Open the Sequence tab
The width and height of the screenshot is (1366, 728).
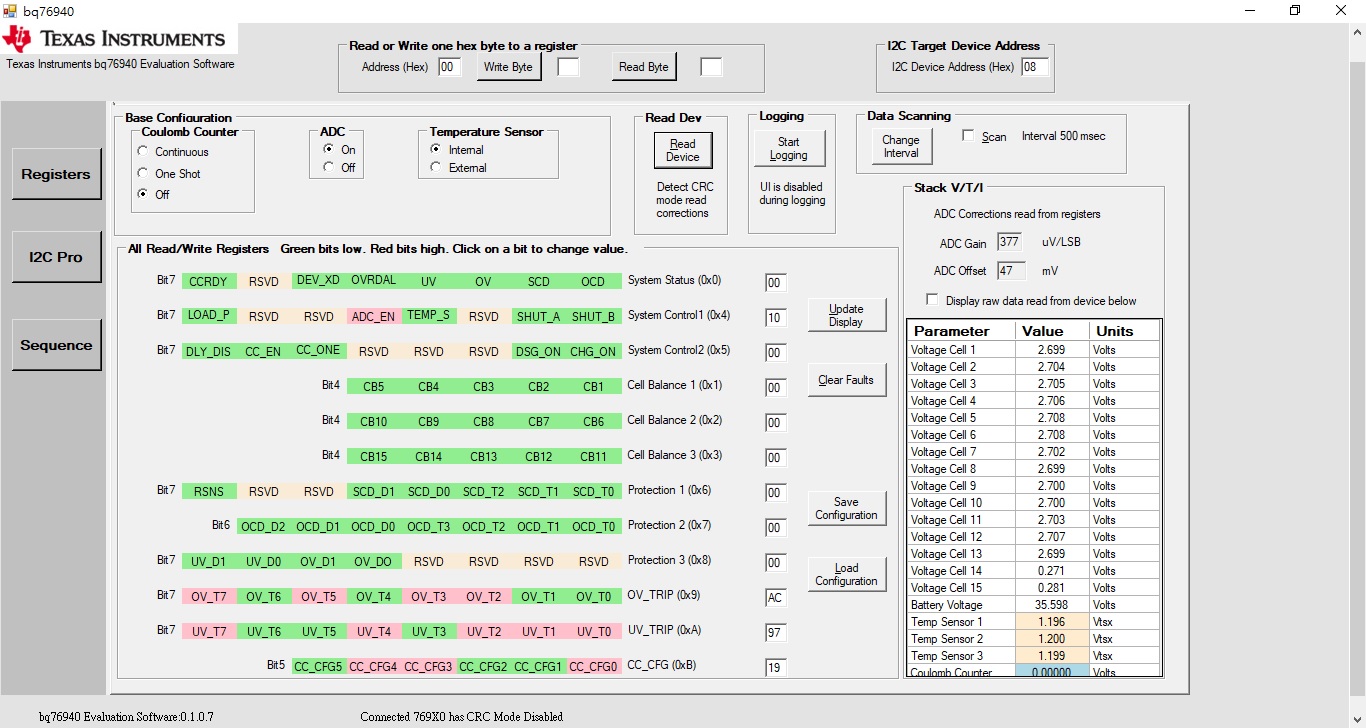coord(56,345)
